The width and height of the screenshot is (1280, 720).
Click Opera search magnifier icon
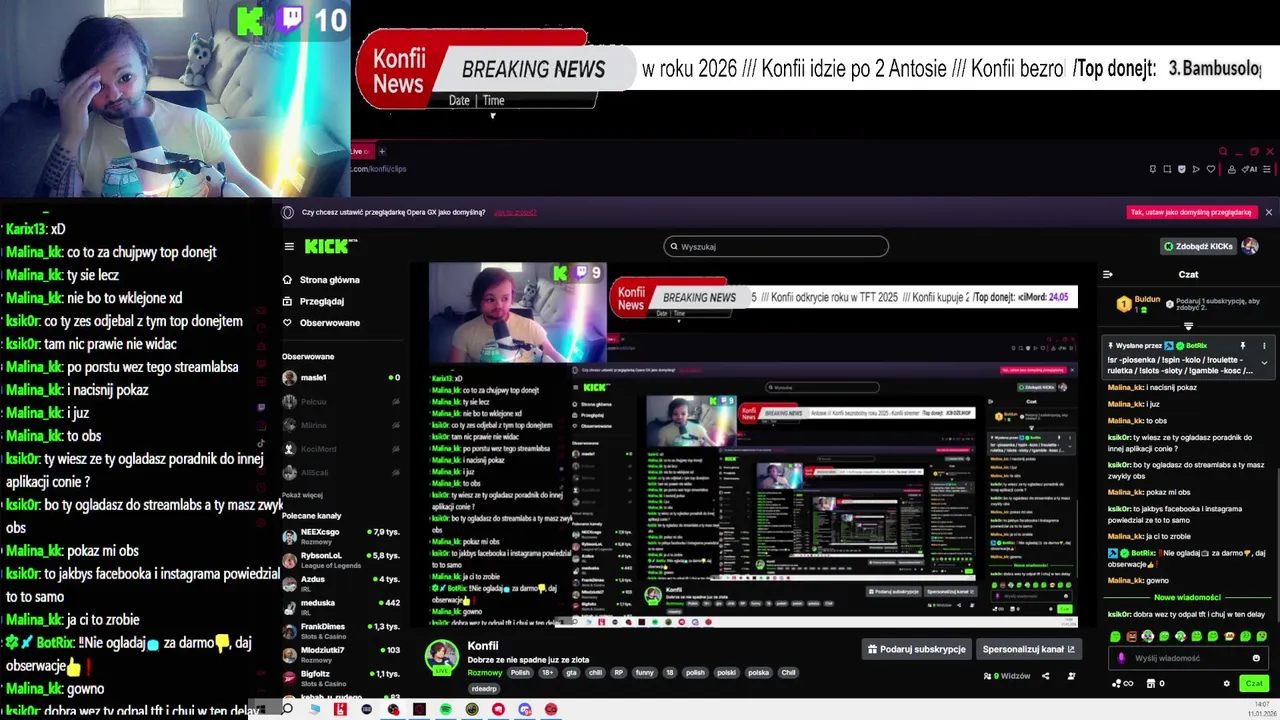1222,152
